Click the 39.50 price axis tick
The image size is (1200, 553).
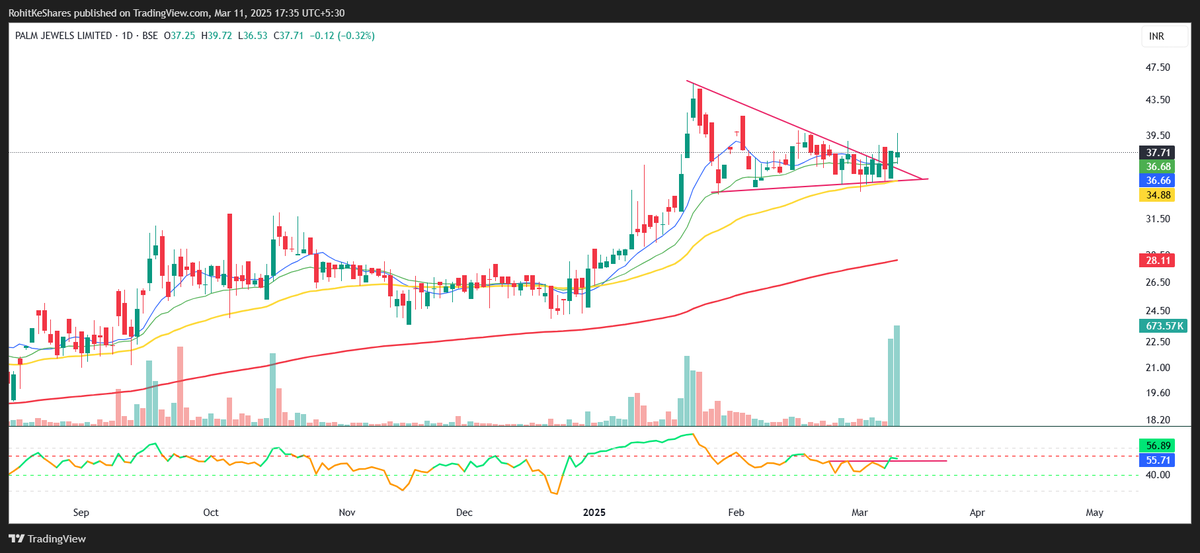coord(1157,136)
